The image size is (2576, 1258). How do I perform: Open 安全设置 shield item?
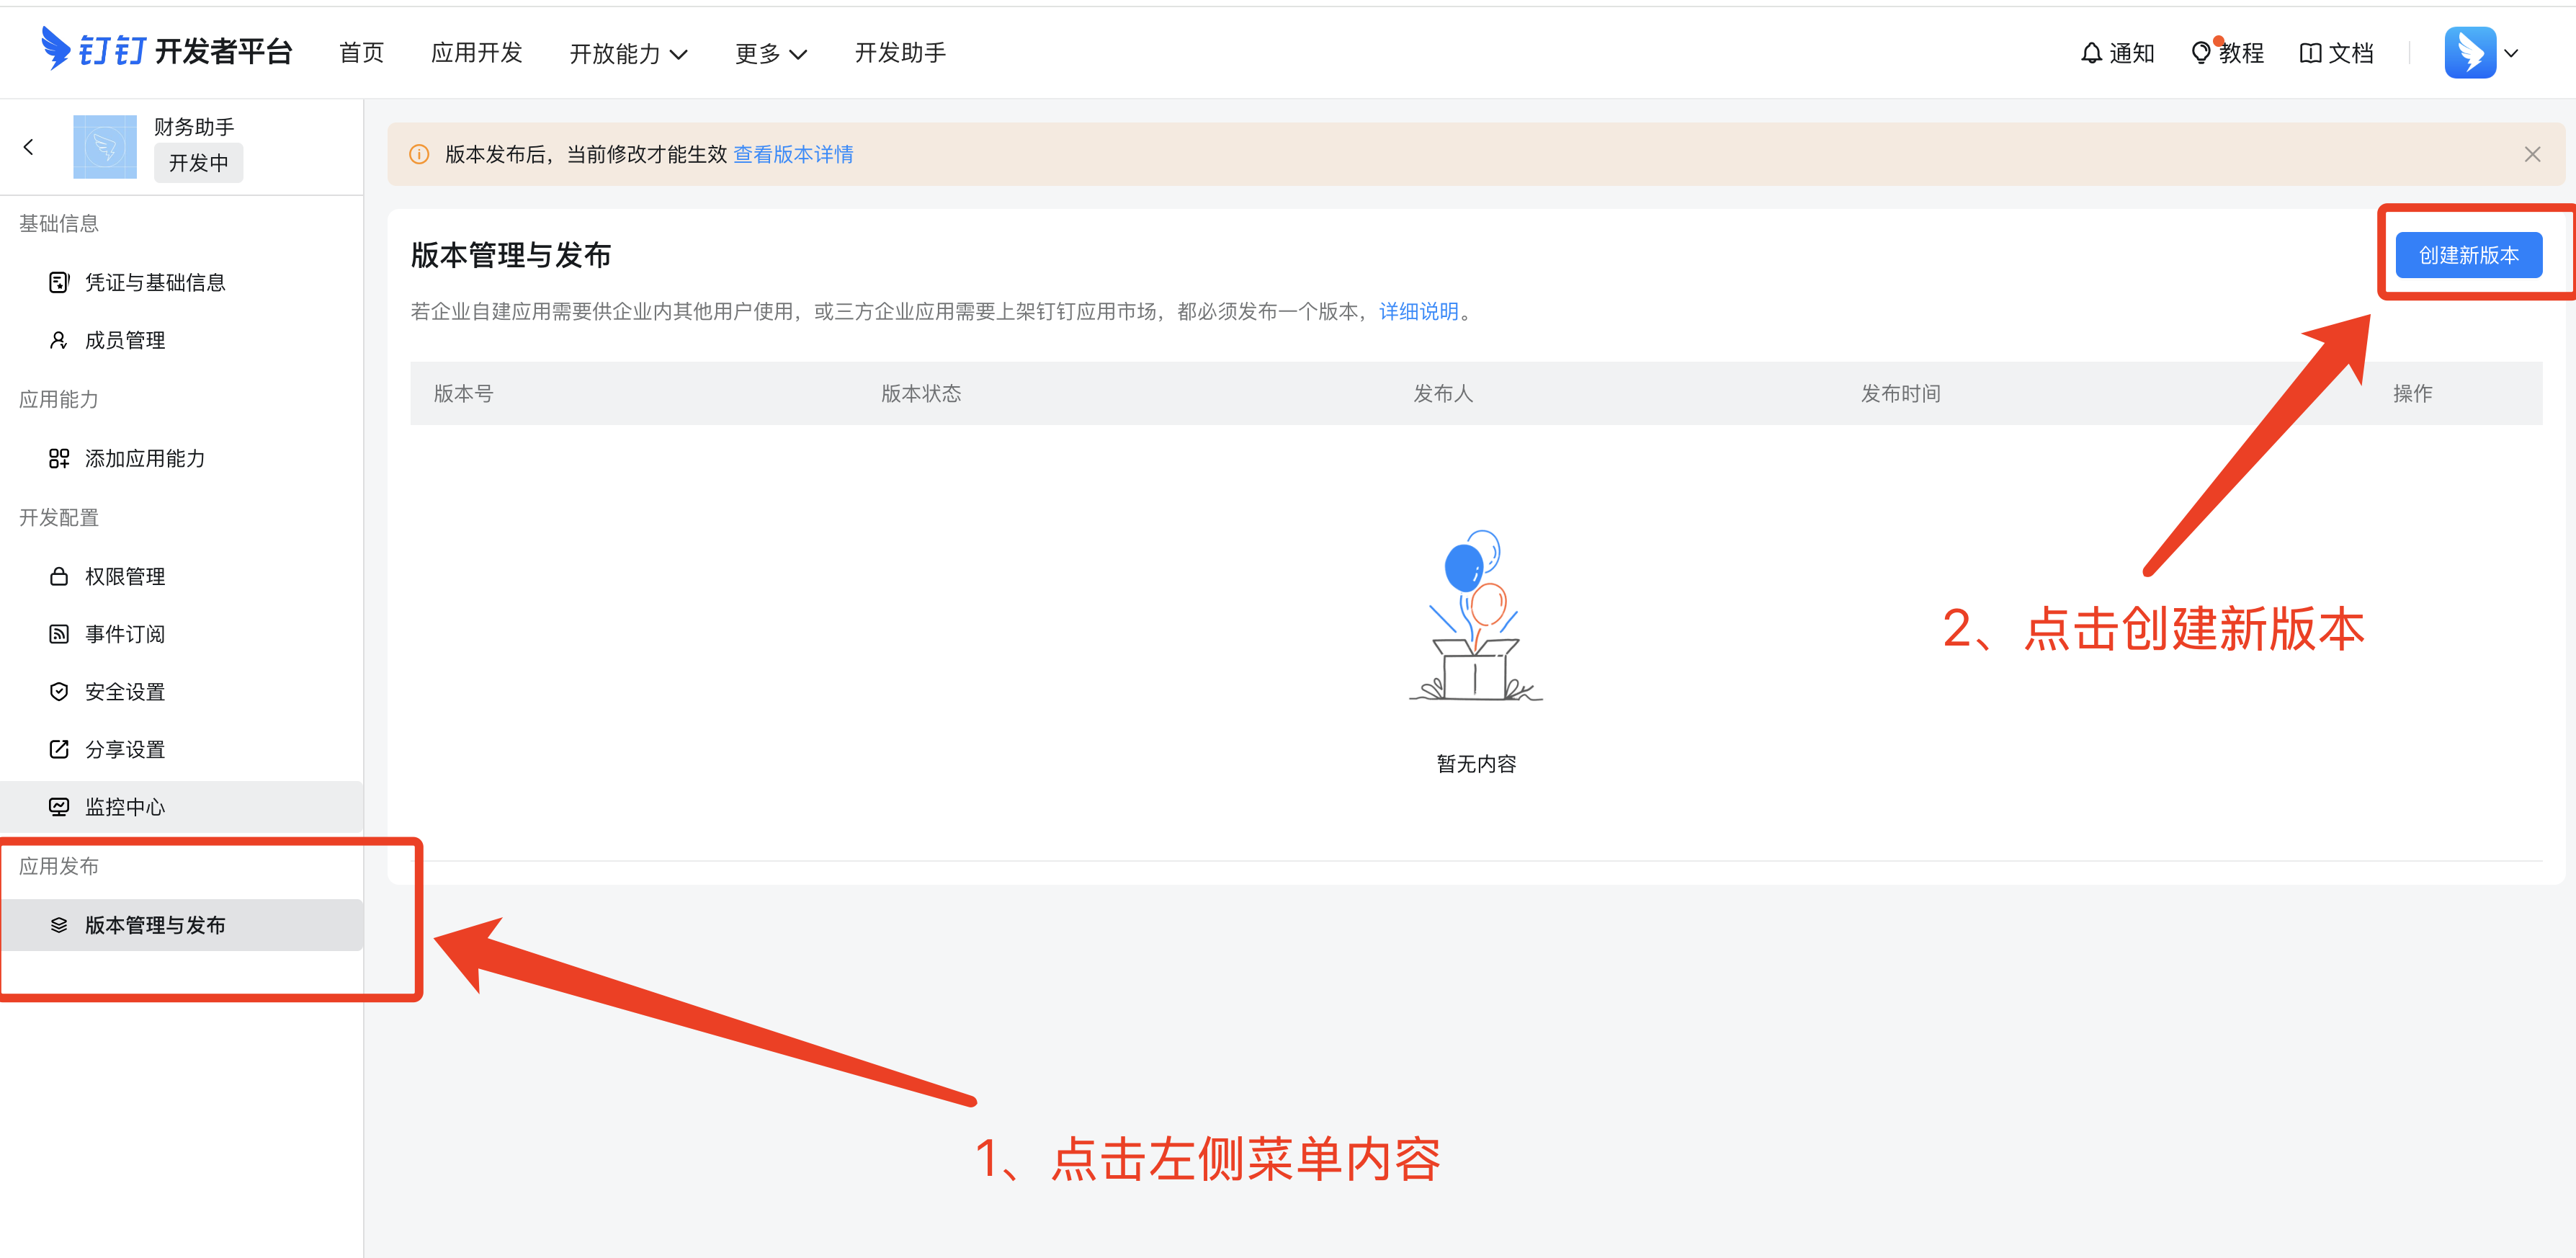coord(124,692)
